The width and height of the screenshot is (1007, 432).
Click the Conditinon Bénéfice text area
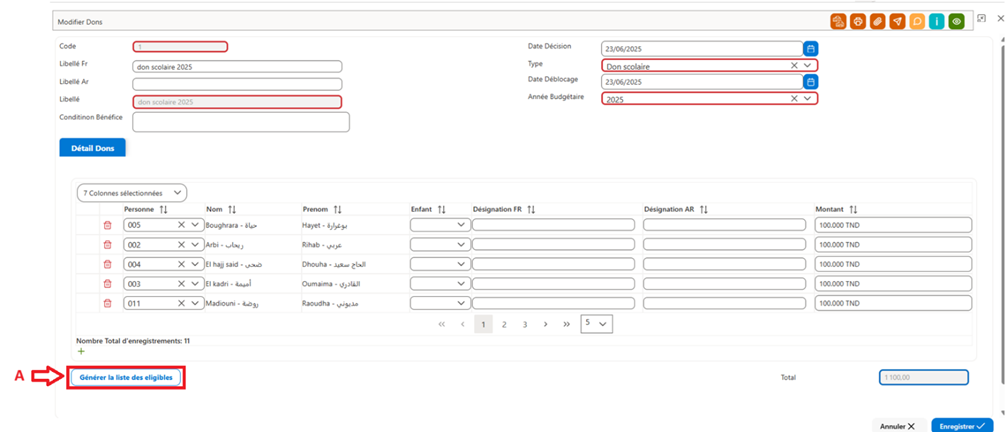[241, 122]
